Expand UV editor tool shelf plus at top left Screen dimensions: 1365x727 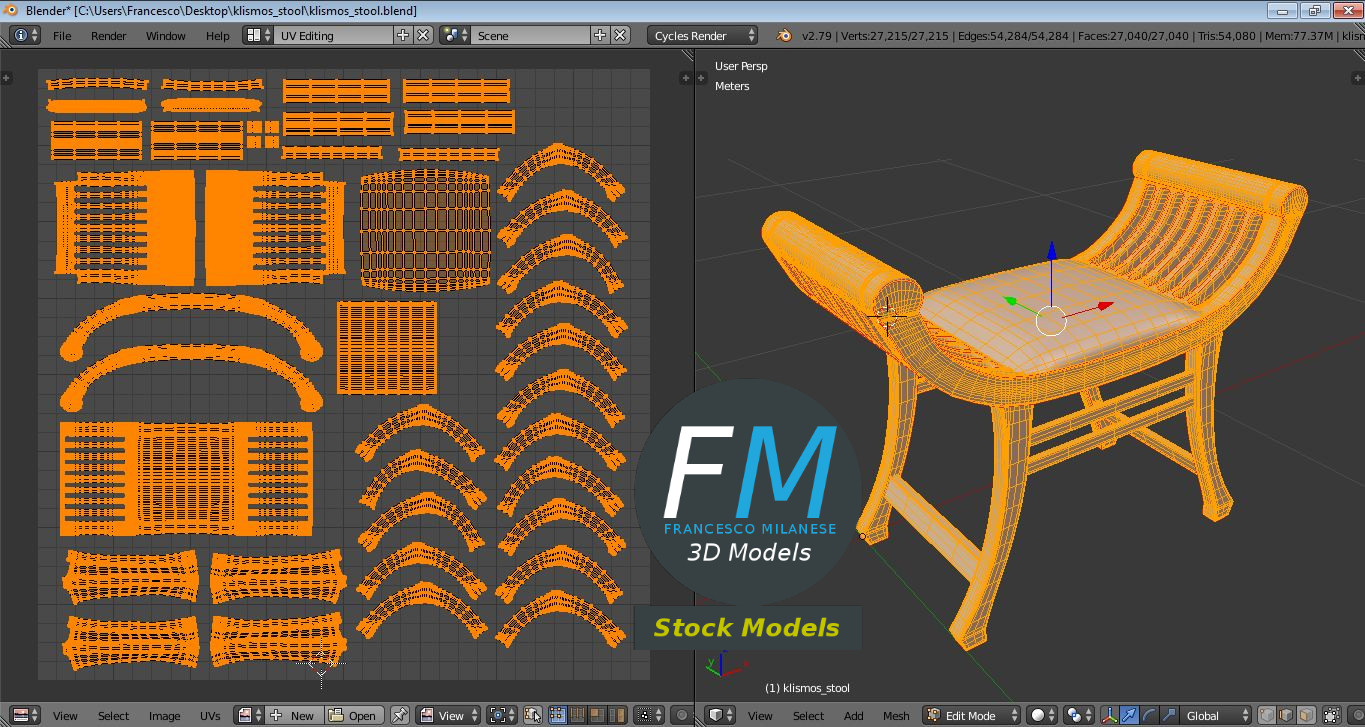coord(6,77)
